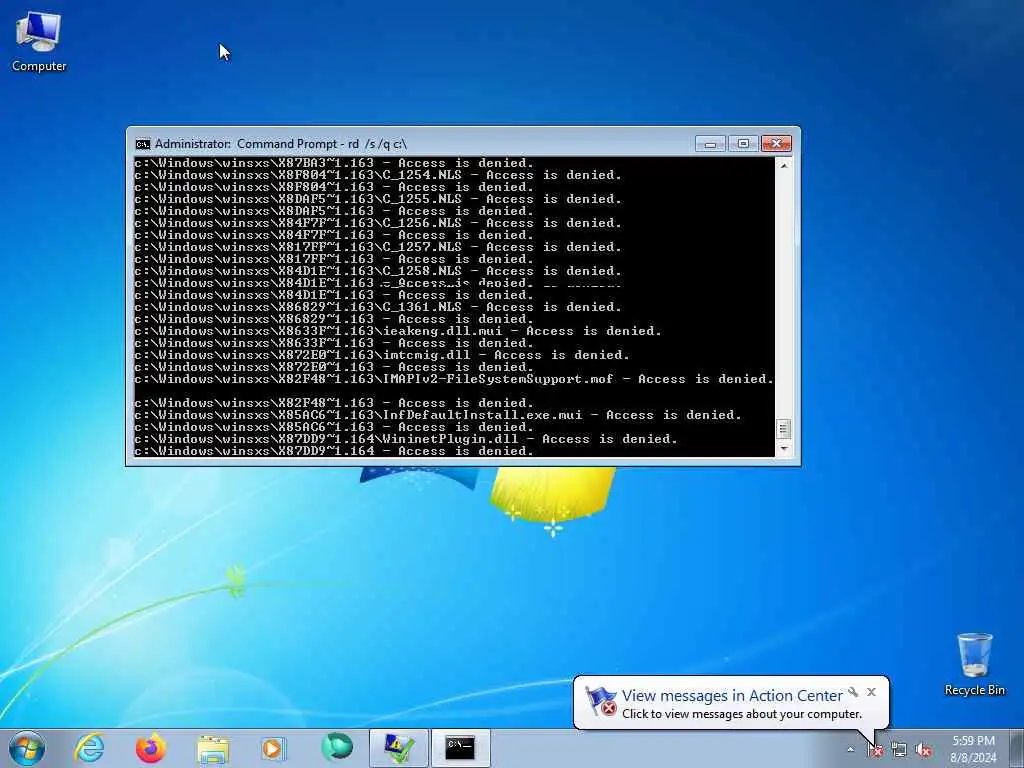Click the IMAPIv2-FileSystemSupport.mof output line
The height and width of the screenshot is (768, 1024).
pyautogui.click(x=454, y=379)
